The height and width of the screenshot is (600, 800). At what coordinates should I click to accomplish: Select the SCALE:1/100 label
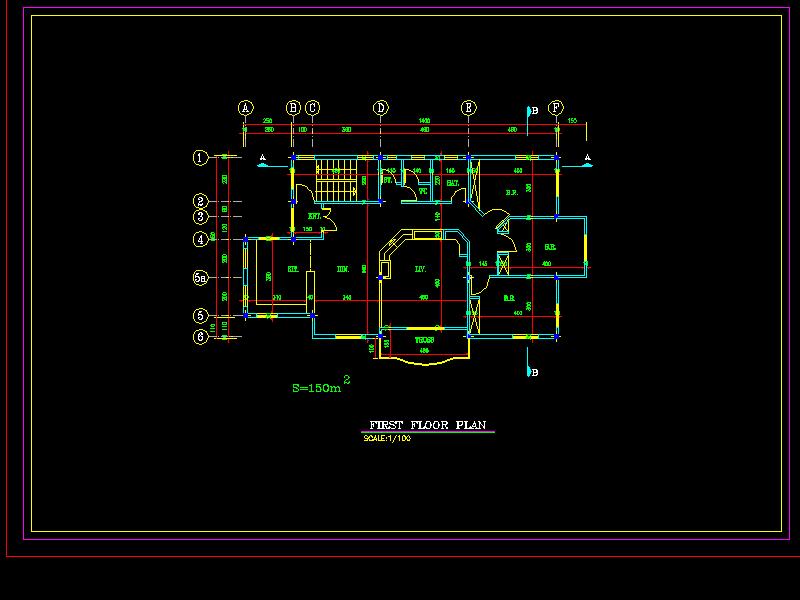(x=388, y=438)
